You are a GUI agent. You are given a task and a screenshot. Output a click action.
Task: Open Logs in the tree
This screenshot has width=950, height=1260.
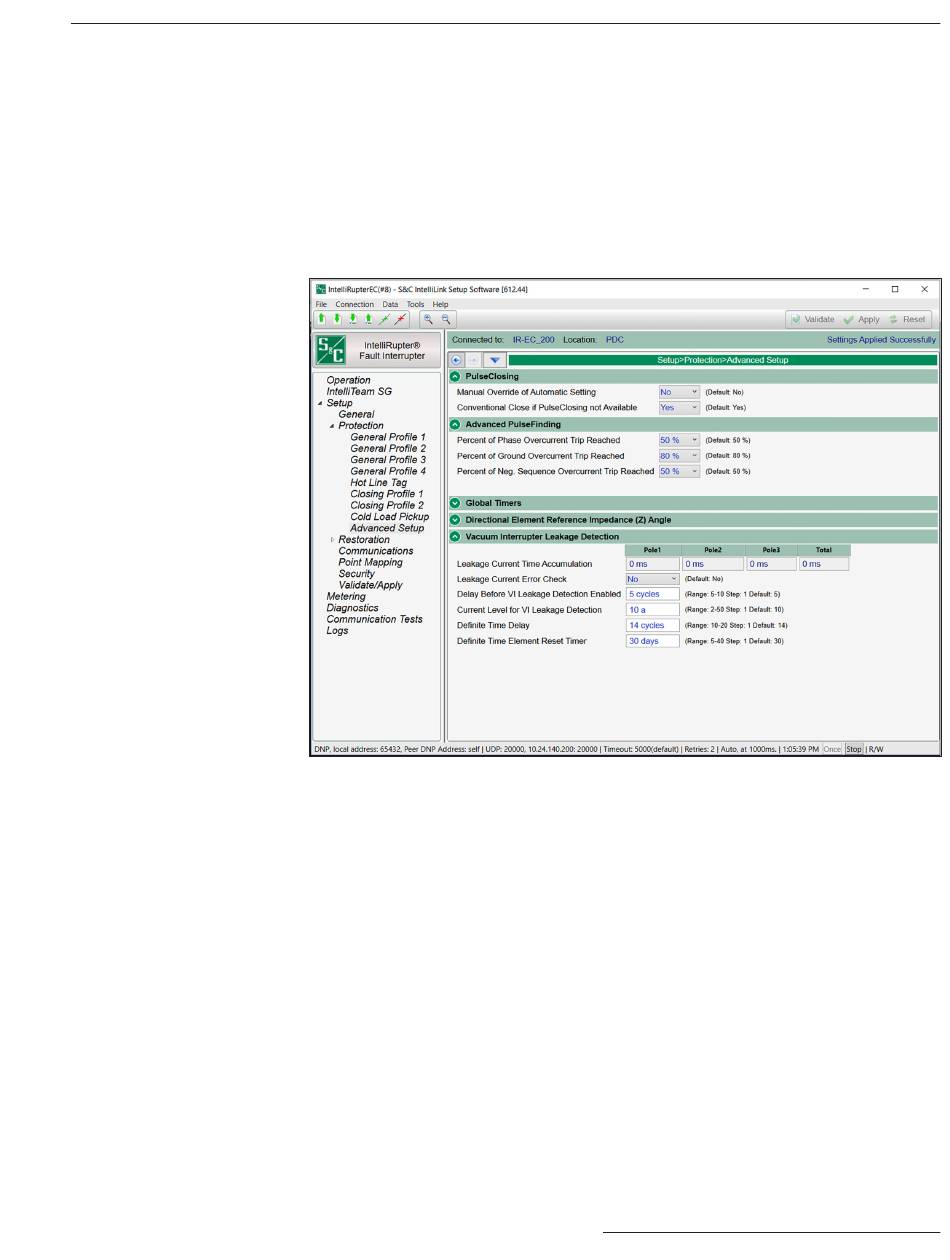(x=337, y=631)
